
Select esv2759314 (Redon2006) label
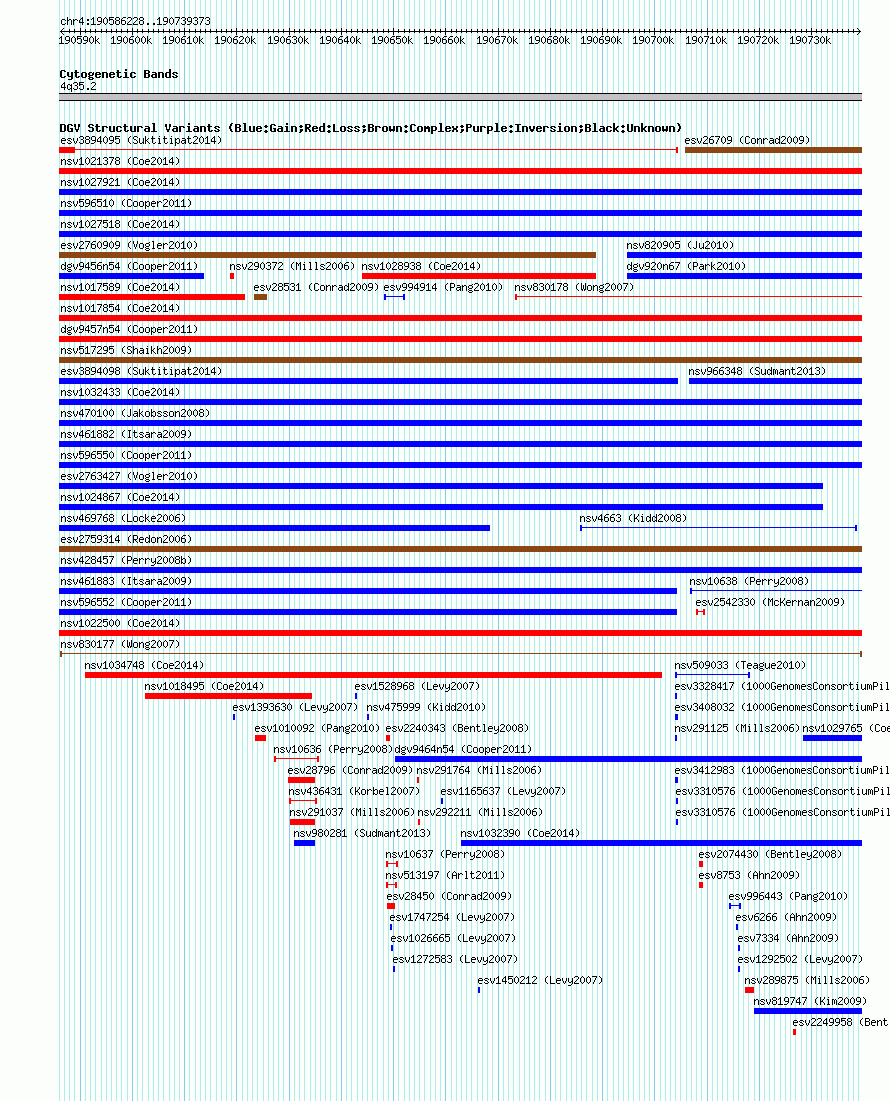coord(126,541)
